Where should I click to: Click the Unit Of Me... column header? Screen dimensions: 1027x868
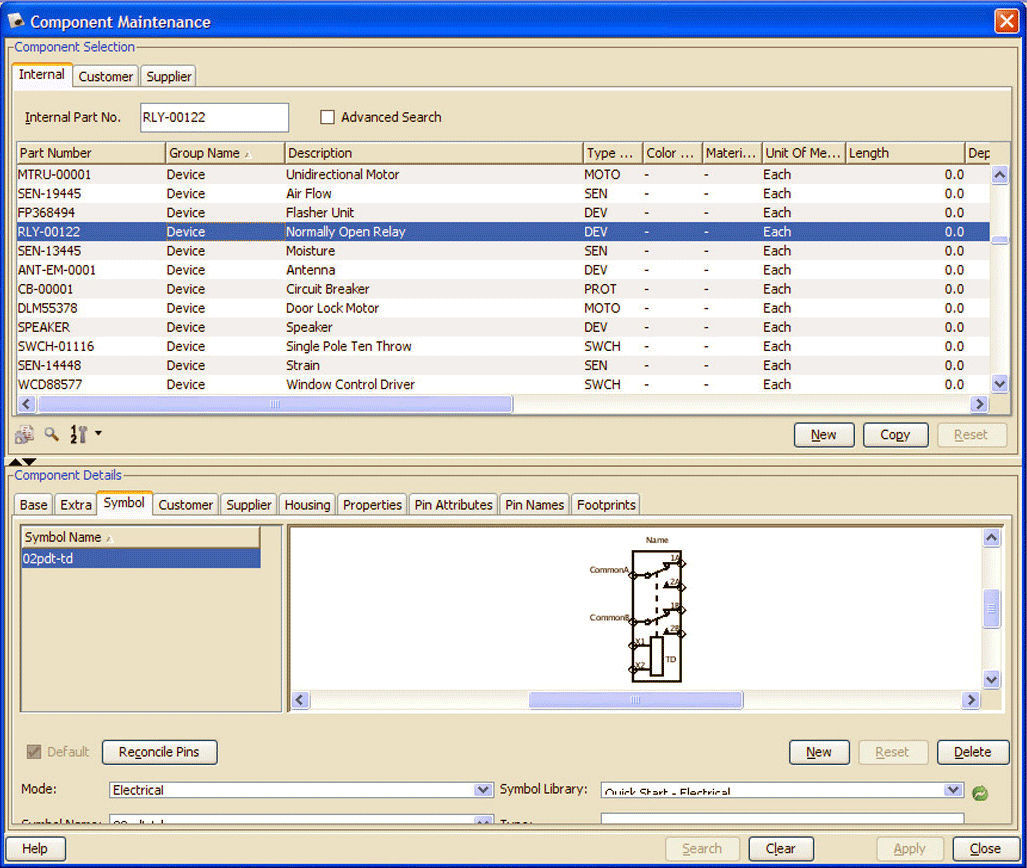803,153
